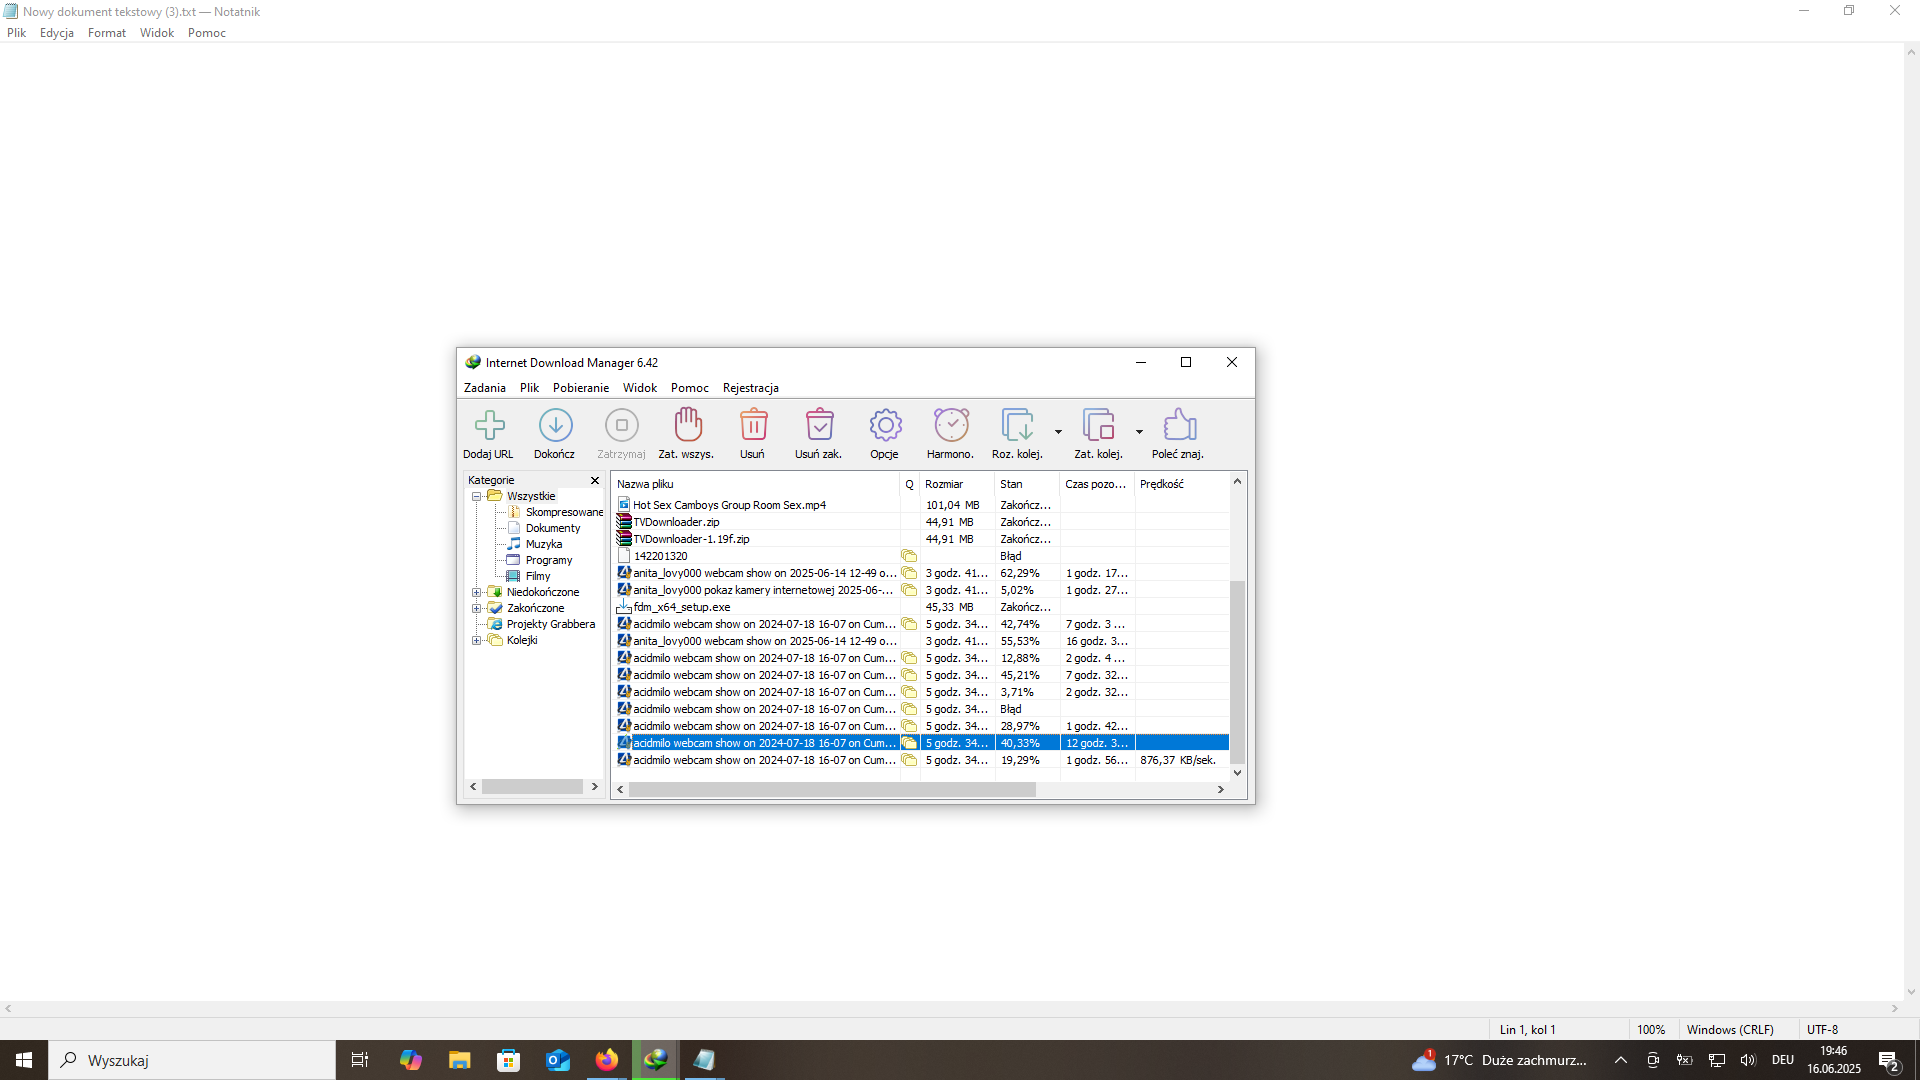Open the Pobieranie menu
Image resolution: width=1920 pixels, height=1080 pixels.
(x=580, y=388)
